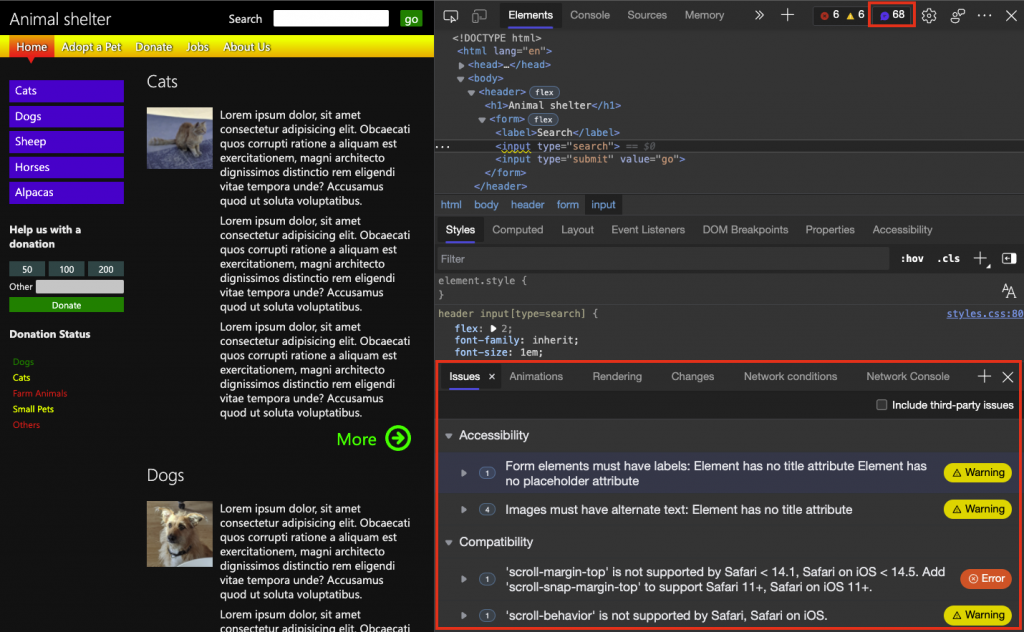
Task: Add a drawer tool with plus icon
Action: pyautogui.click(x=984, y=376)
